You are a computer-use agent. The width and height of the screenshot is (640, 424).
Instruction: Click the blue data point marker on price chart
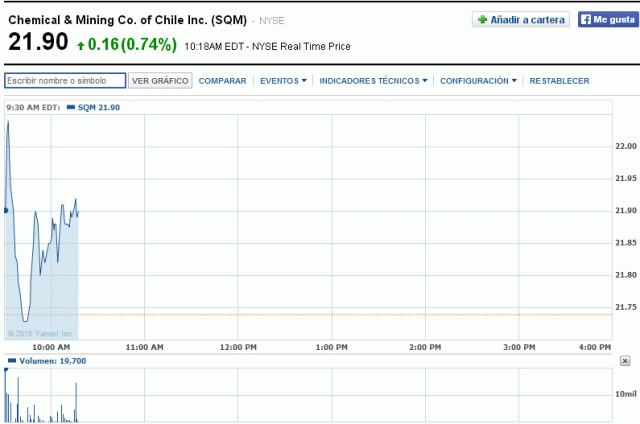[x=6, y=211]
